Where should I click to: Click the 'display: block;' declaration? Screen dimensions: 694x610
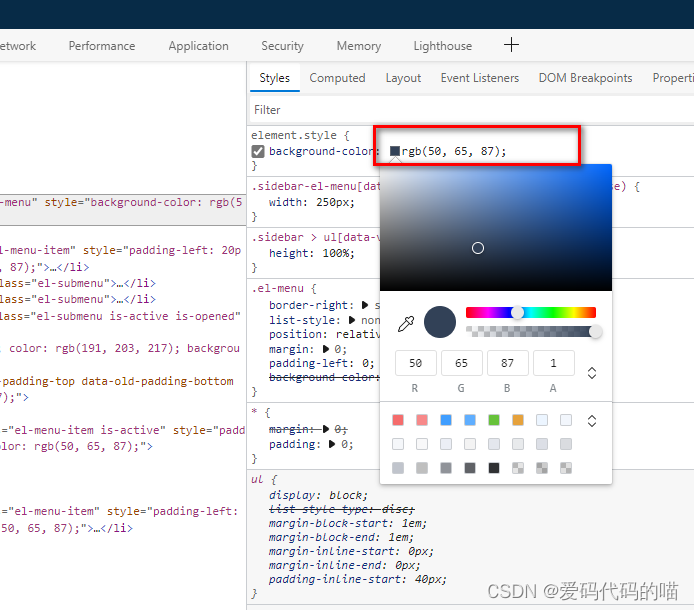[x=318, y=495]
